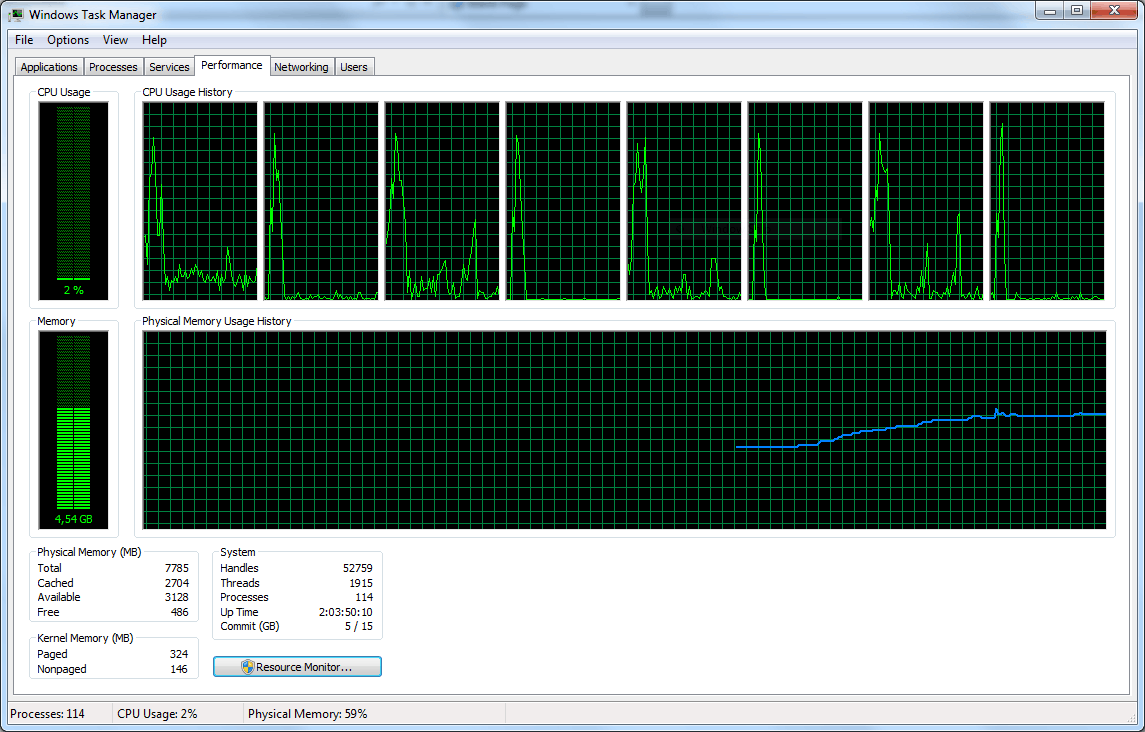Screen dimensions: 1145x732
Task: Open the File menu
Action: pyautogui.click(x=24, y=40)
